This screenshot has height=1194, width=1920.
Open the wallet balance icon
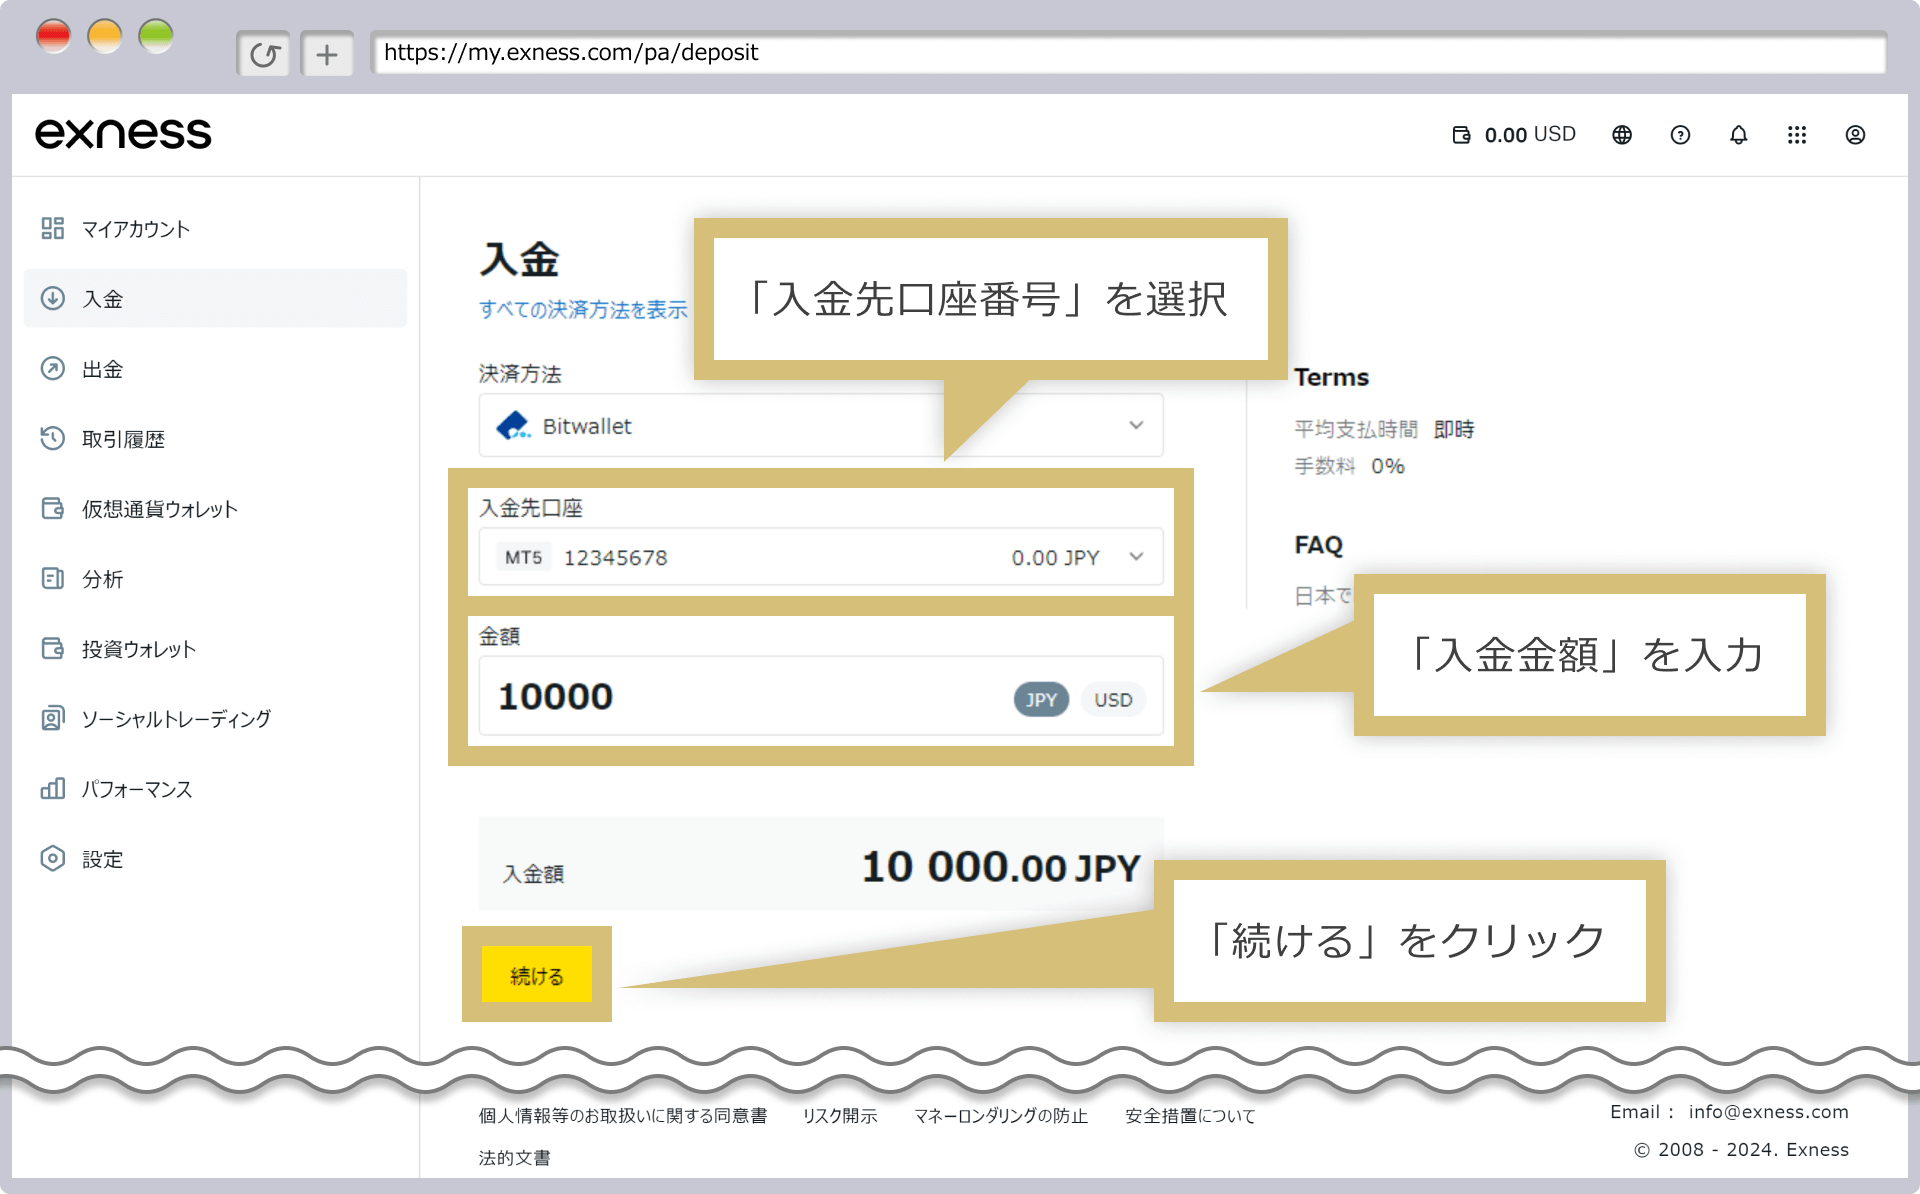(1461, 135)
